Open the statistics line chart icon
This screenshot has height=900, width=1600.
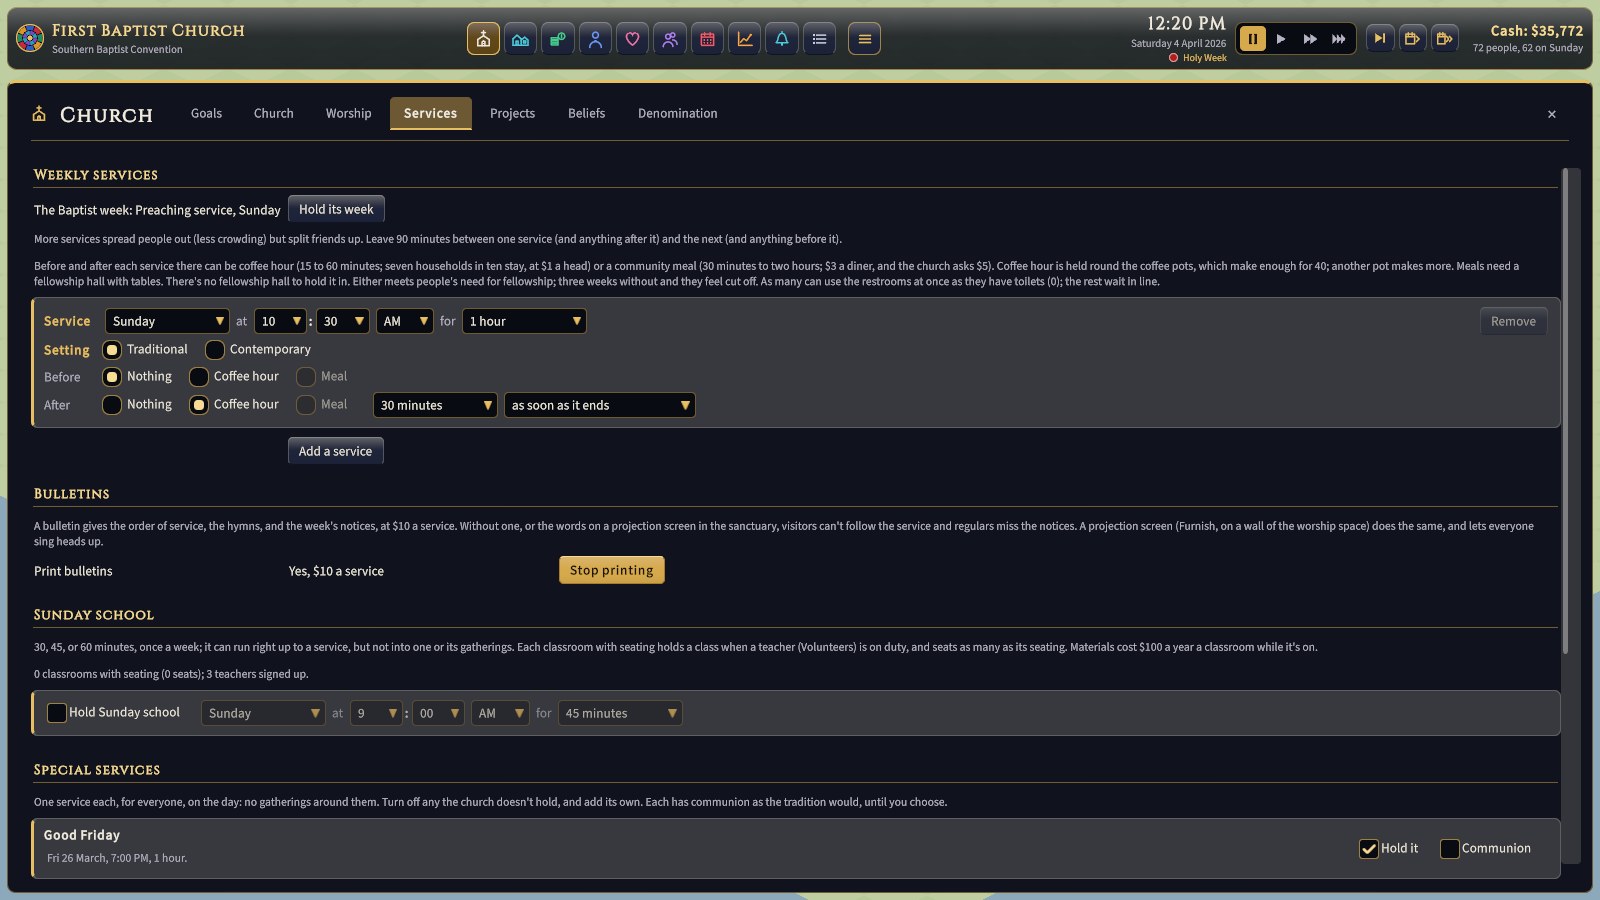(745, 39)
